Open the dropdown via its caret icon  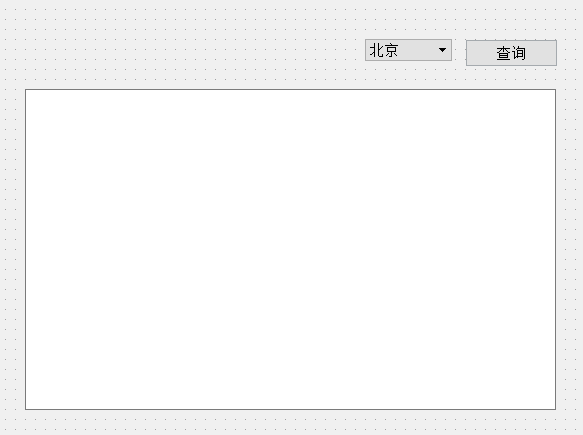pyautogui.click(x=442, y=50)
